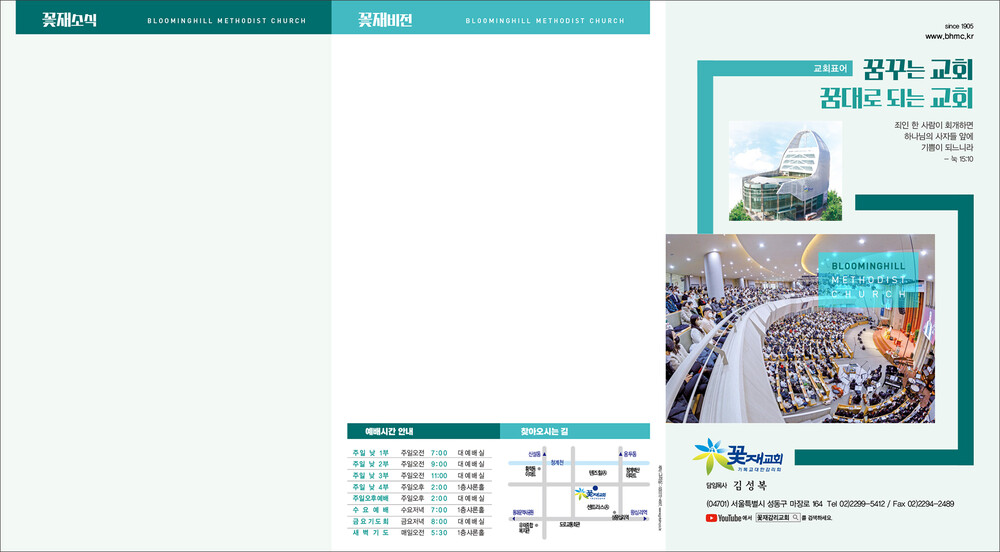Select the 꽃재비전 header tab
The image size is (1000, 552).
click(385, 19)
